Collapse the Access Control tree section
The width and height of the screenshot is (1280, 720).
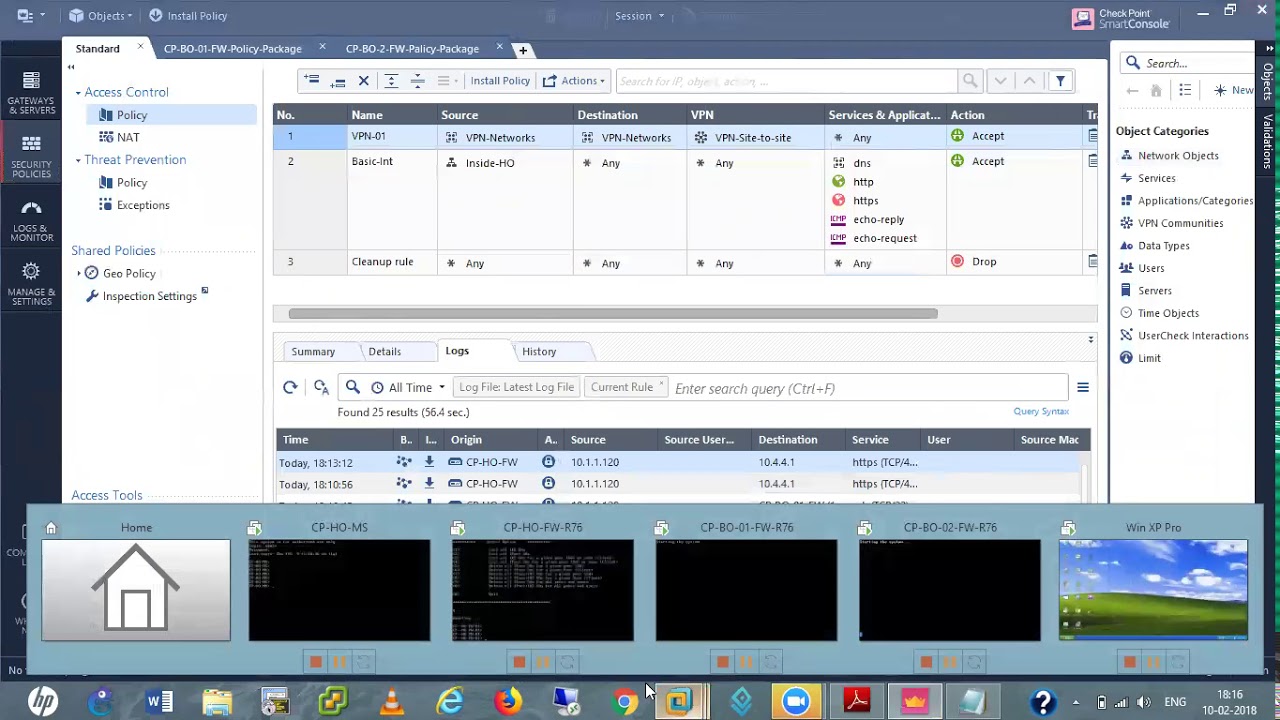click(78, 93)
